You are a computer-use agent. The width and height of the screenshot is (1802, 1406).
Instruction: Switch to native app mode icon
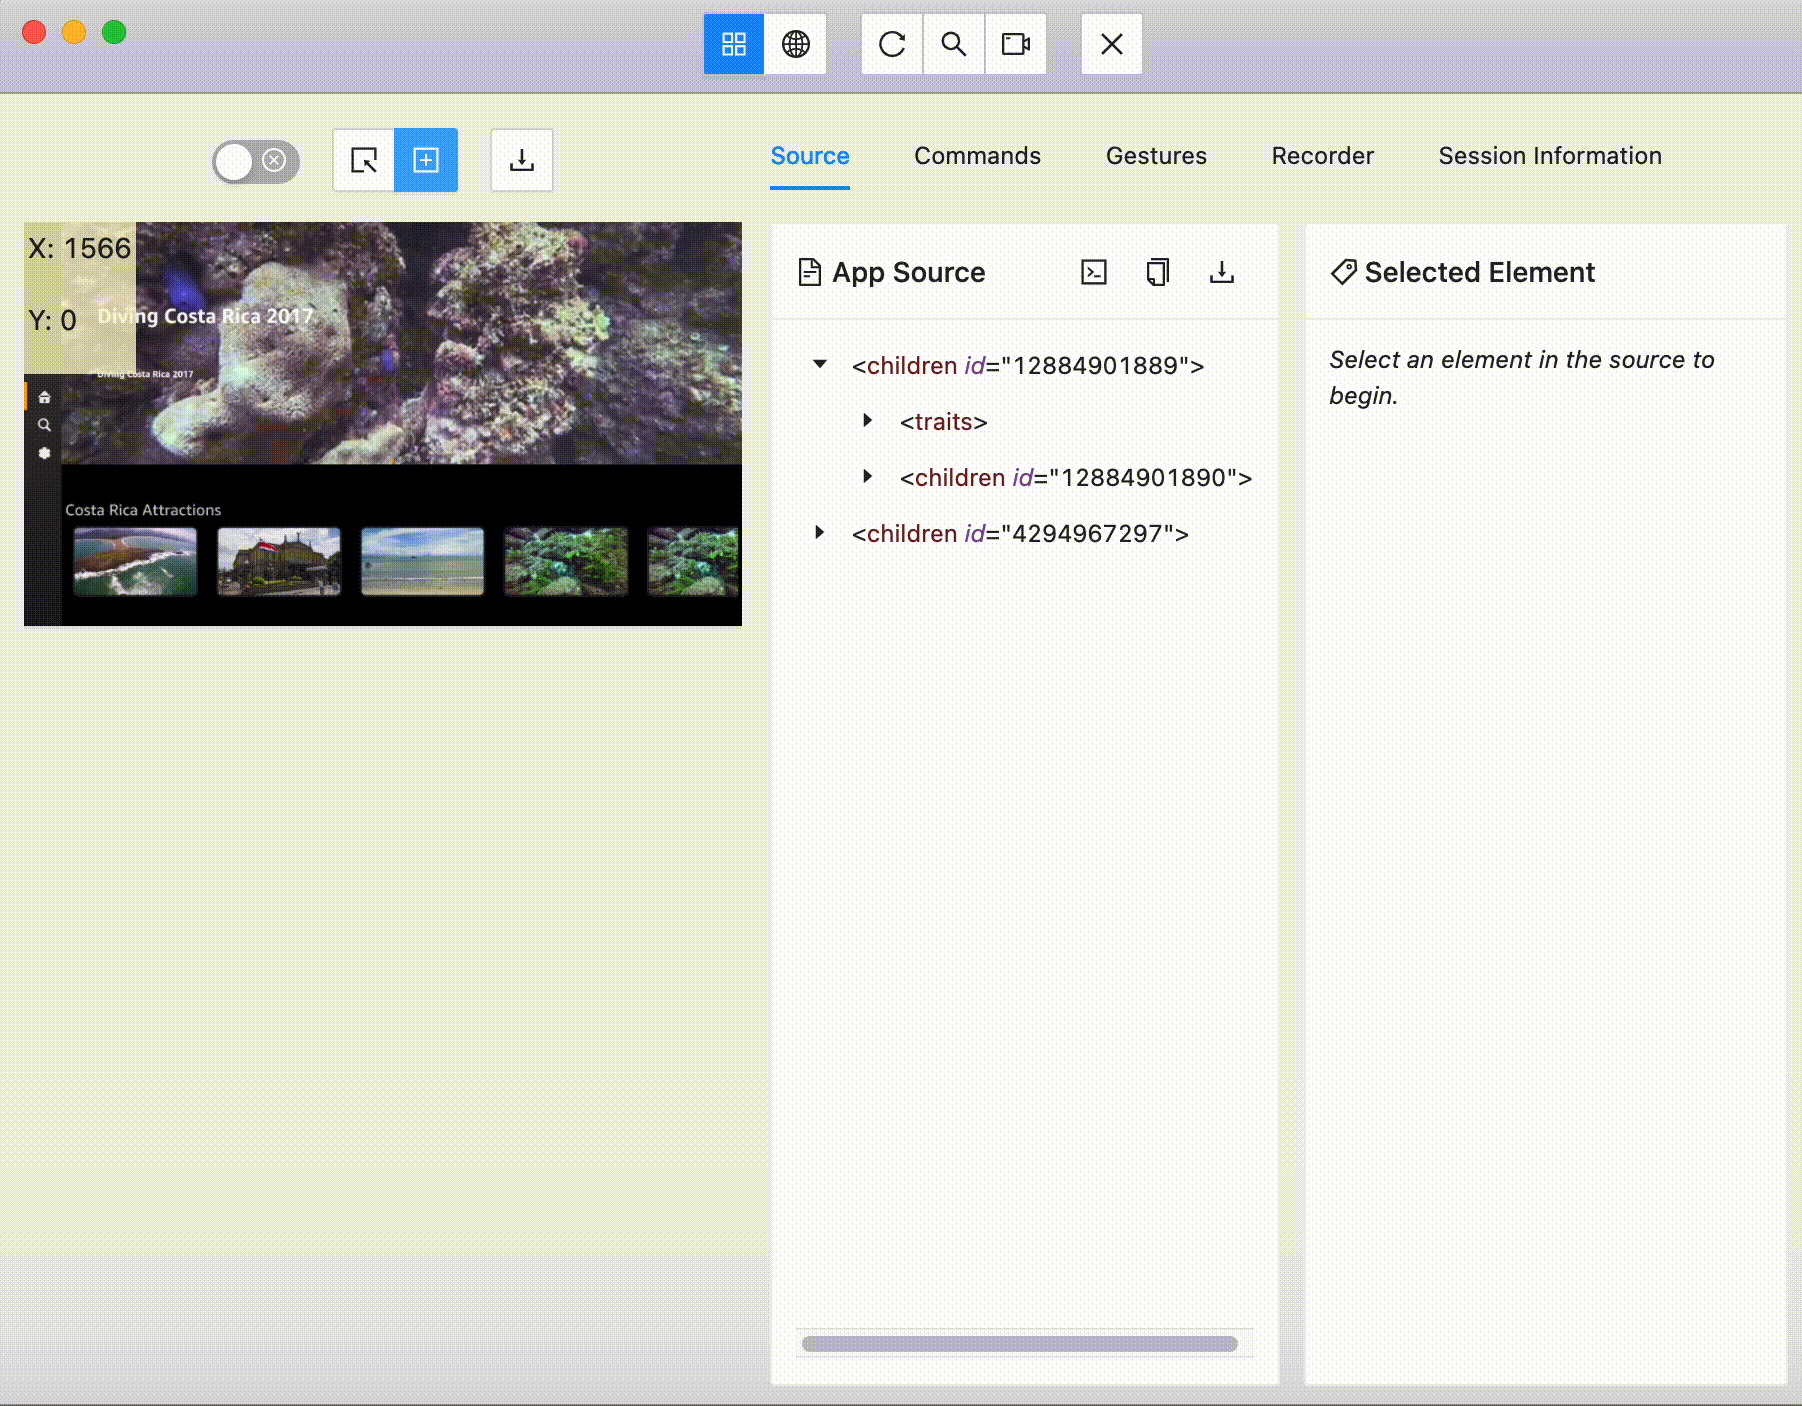coord(733,44)
